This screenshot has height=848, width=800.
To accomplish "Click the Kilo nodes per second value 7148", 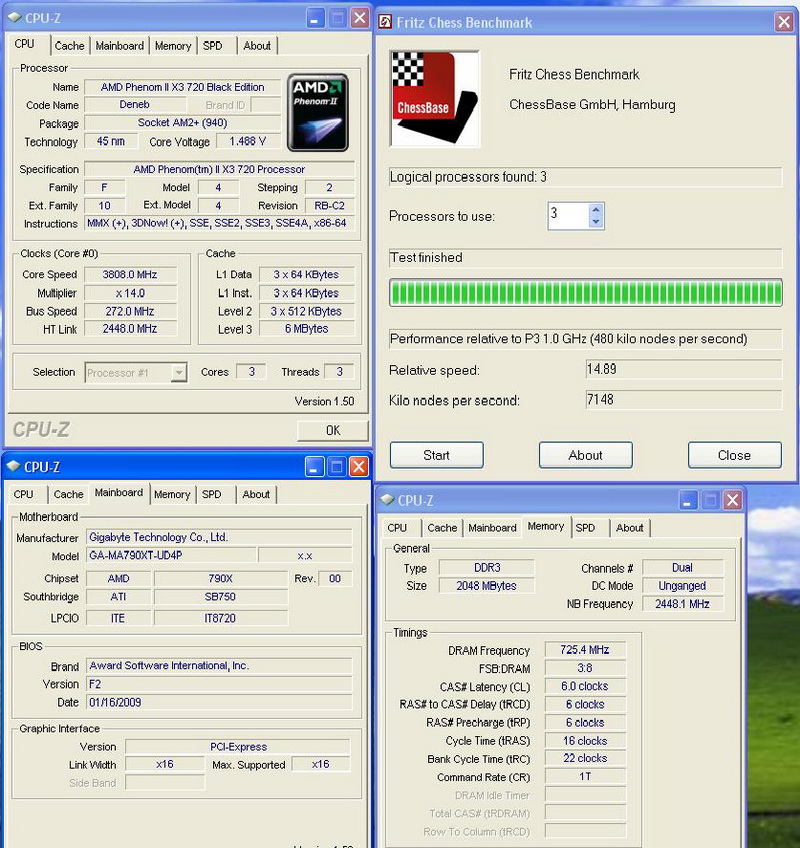I will (684, 400).
